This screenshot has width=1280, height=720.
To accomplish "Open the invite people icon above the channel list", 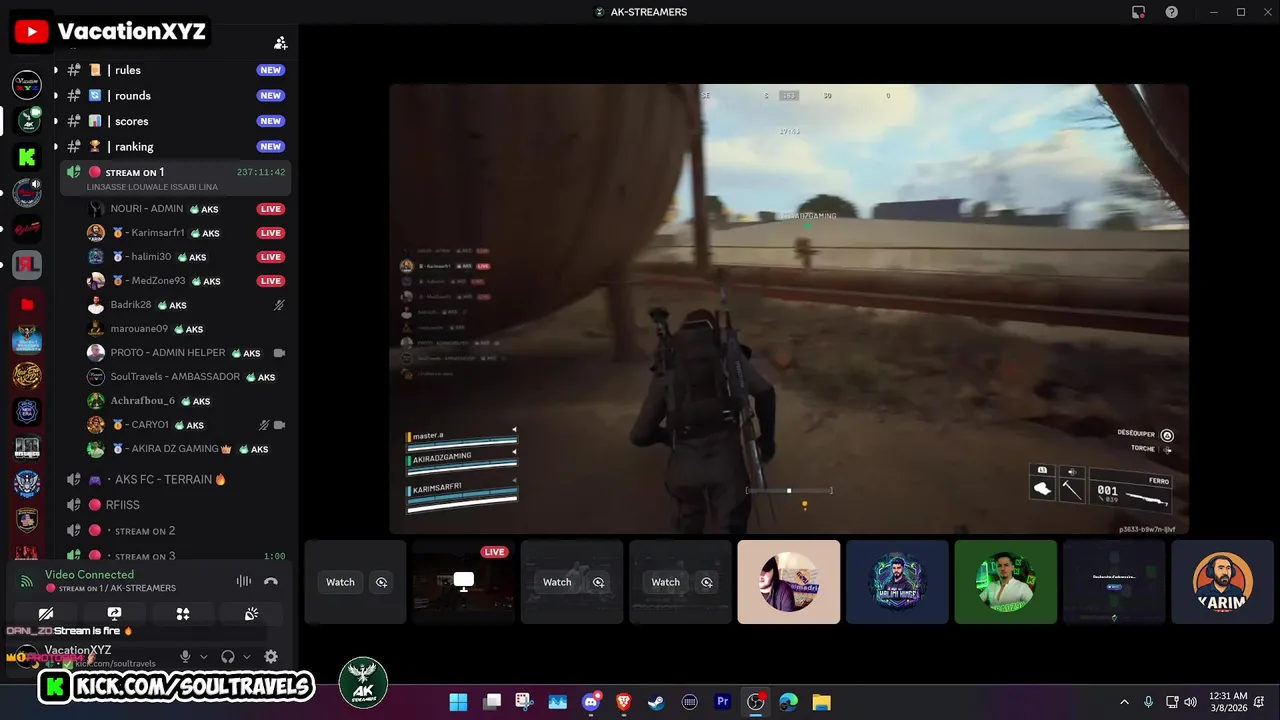I will pyautogui.click(x=281, y=43).
